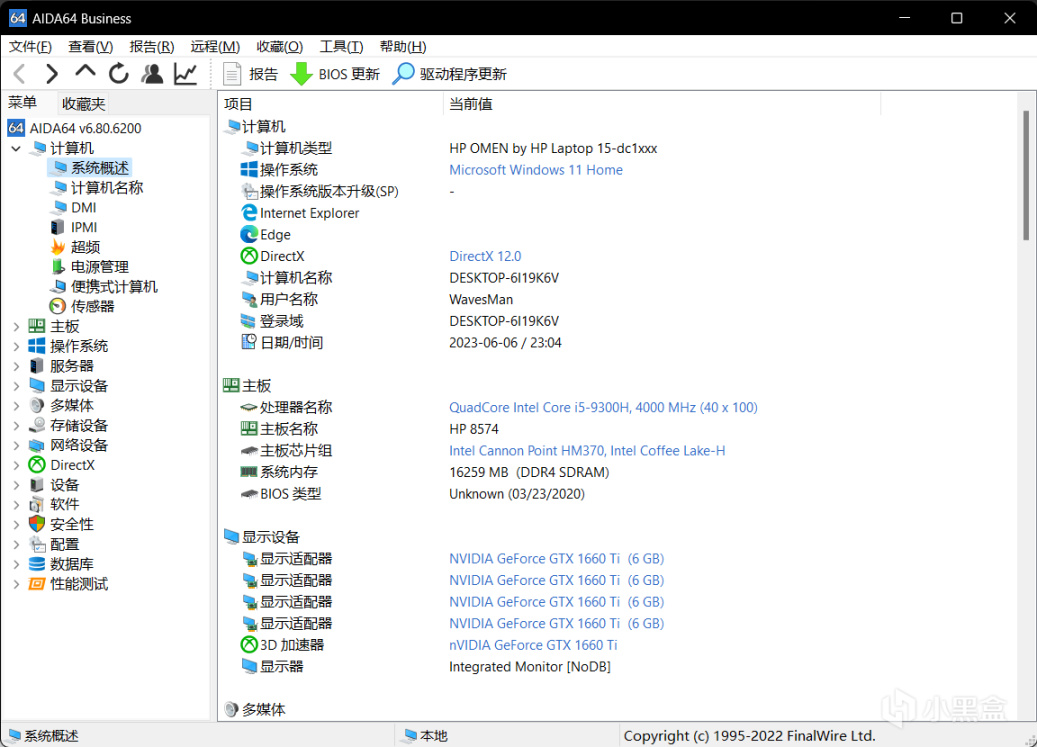Click the 日期/时间 clock icon
This screenshot has height=747, width=1037.
point(249,342)
